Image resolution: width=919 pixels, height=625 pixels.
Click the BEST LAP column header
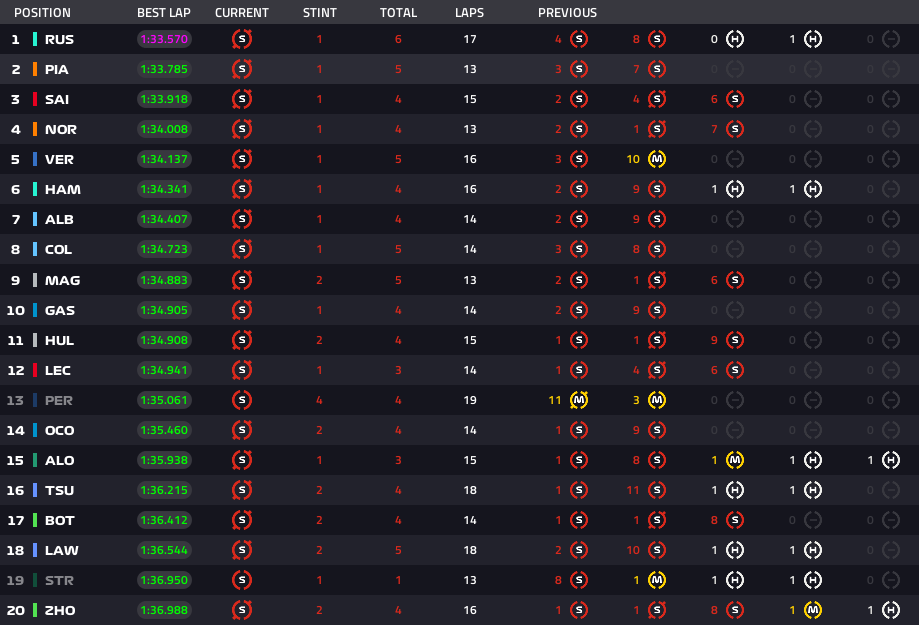pyautogui.click(x=164, y=12)
